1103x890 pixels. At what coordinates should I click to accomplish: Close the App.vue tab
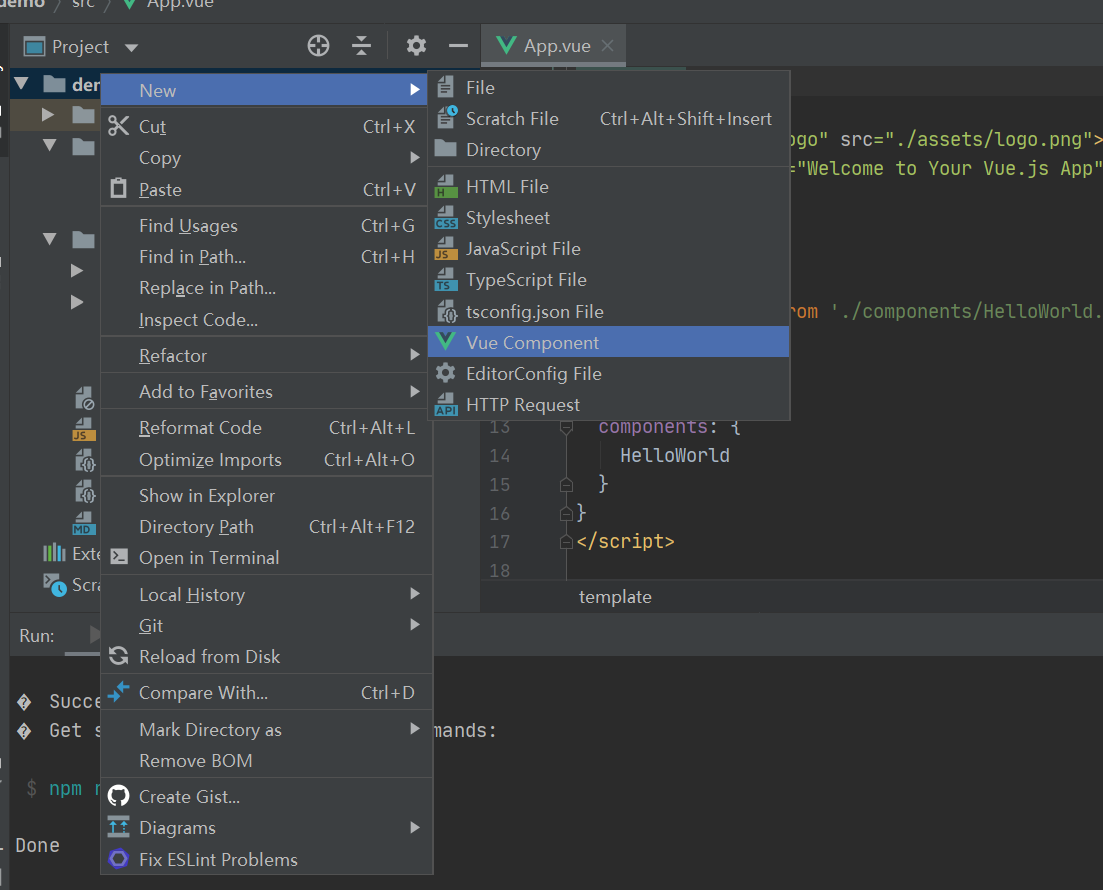click(x=608, y=46)
